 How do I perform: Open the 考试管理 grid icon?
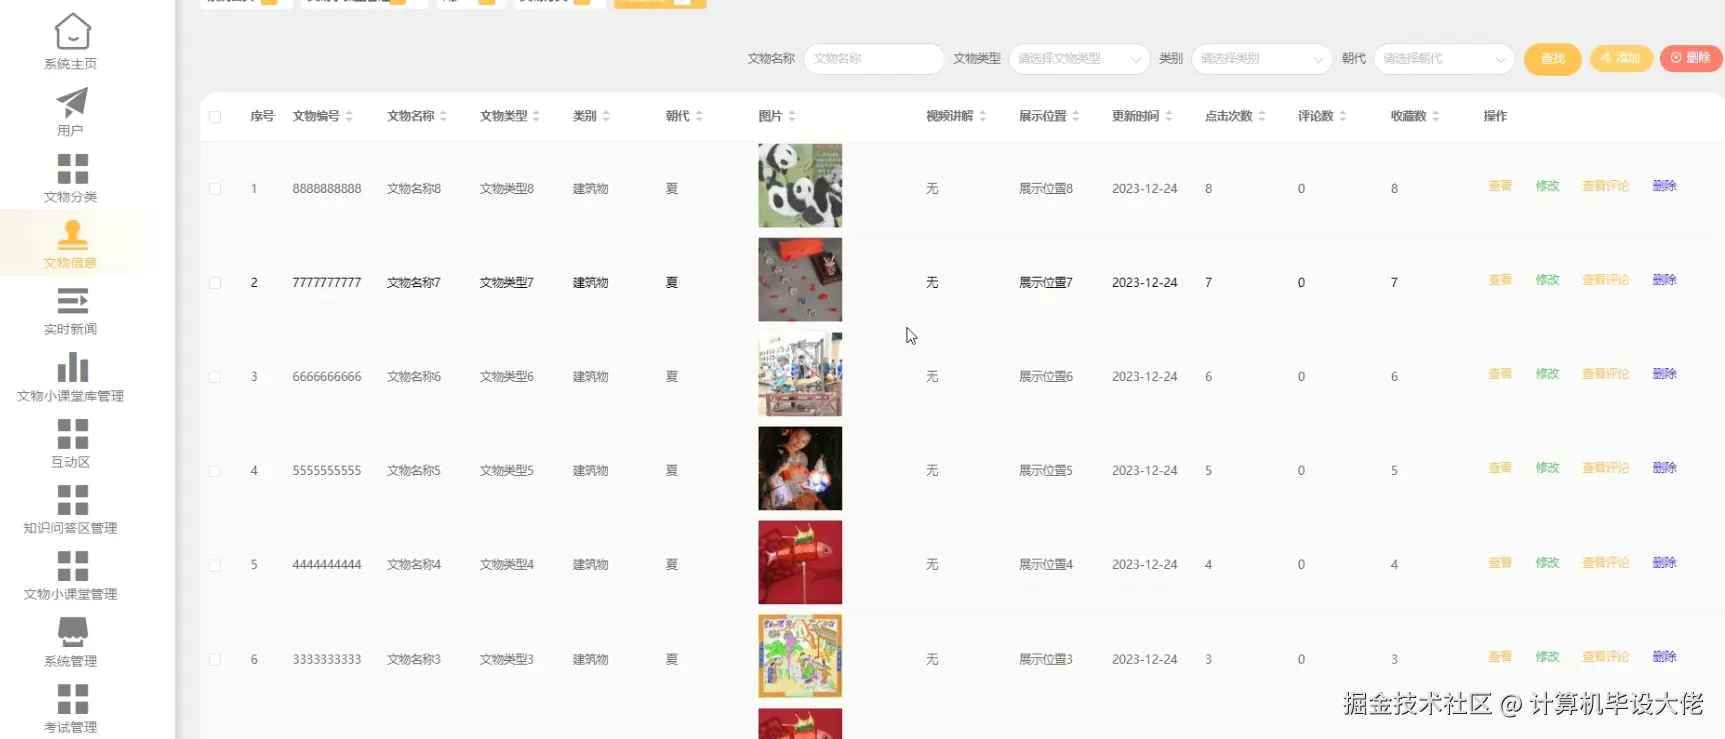tap(72, 699)
